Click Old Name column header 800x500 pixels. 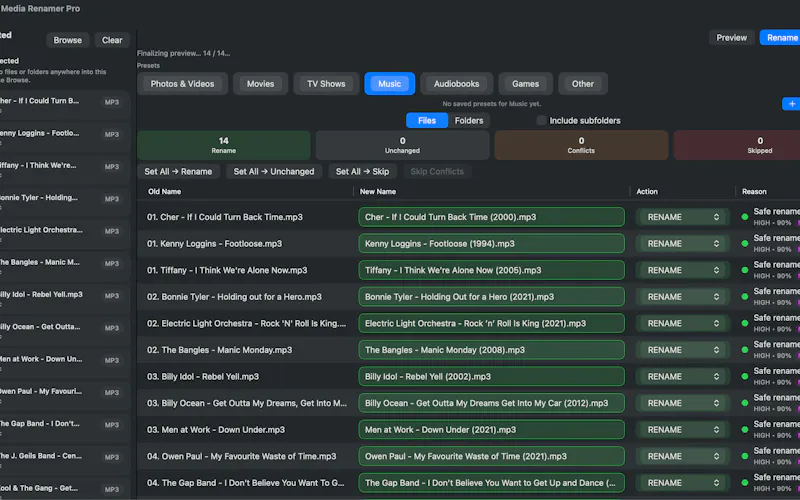[164, 191]
